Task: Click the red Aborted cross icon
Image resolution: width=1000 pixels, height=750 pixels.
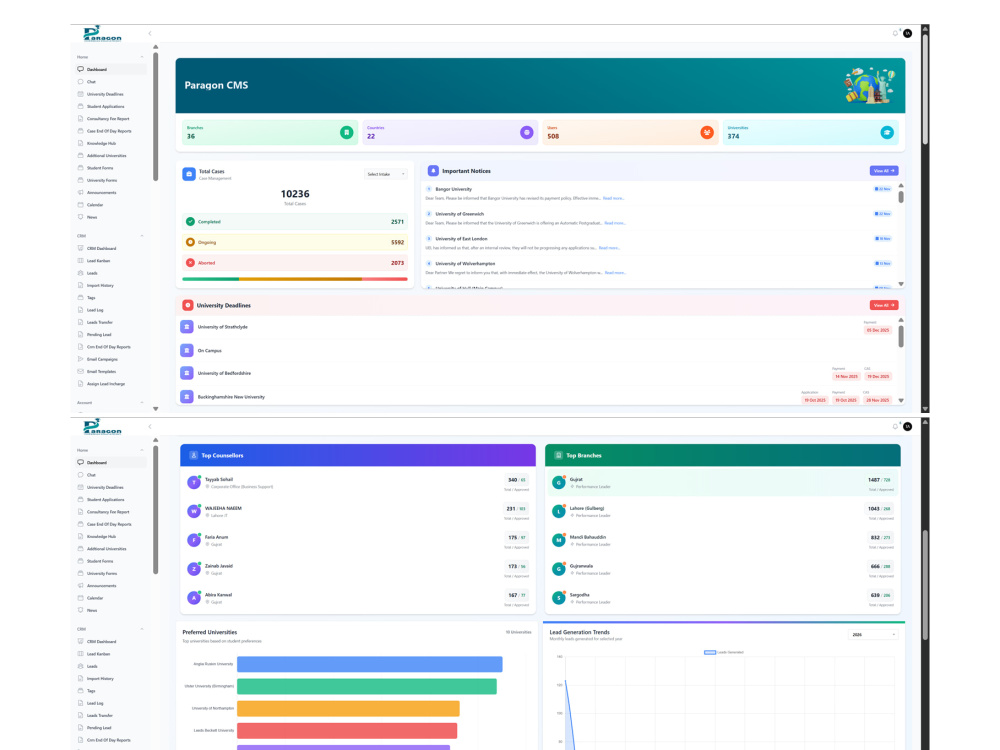Action: pos(190,263)
